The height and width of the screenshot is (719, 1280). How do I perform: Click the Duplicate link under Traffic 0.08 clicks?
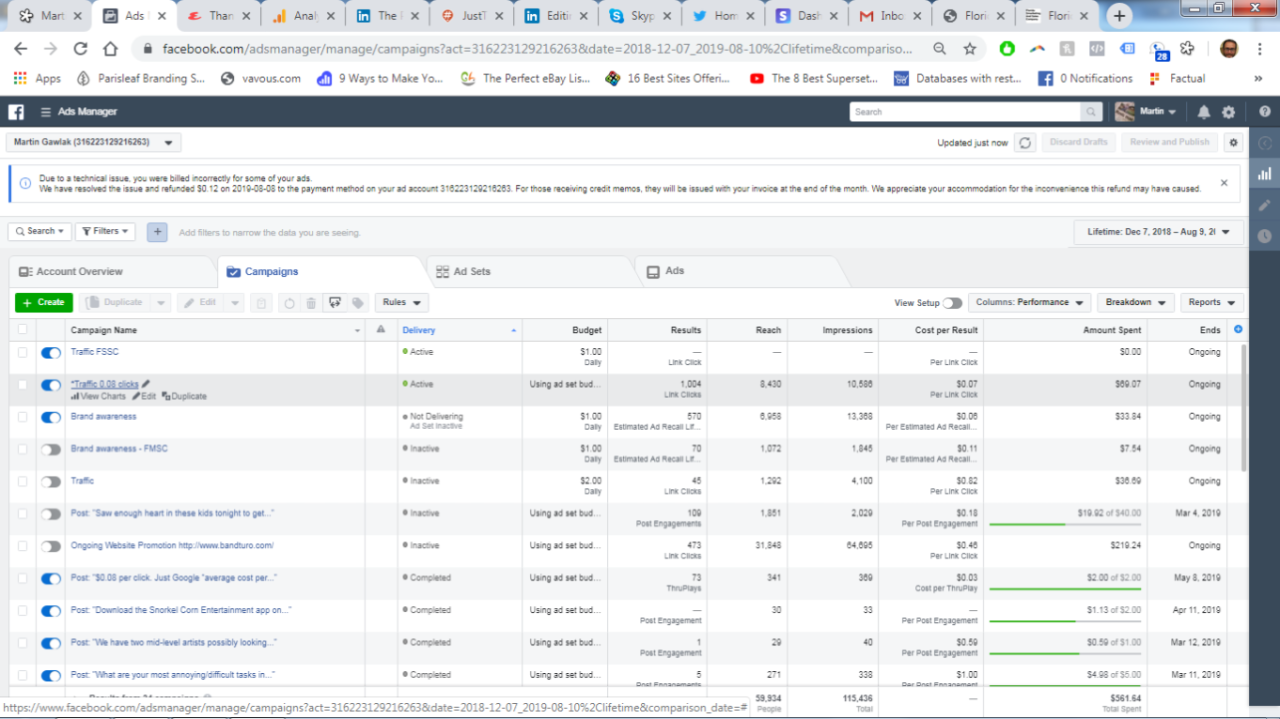click(x=184, y=397)
